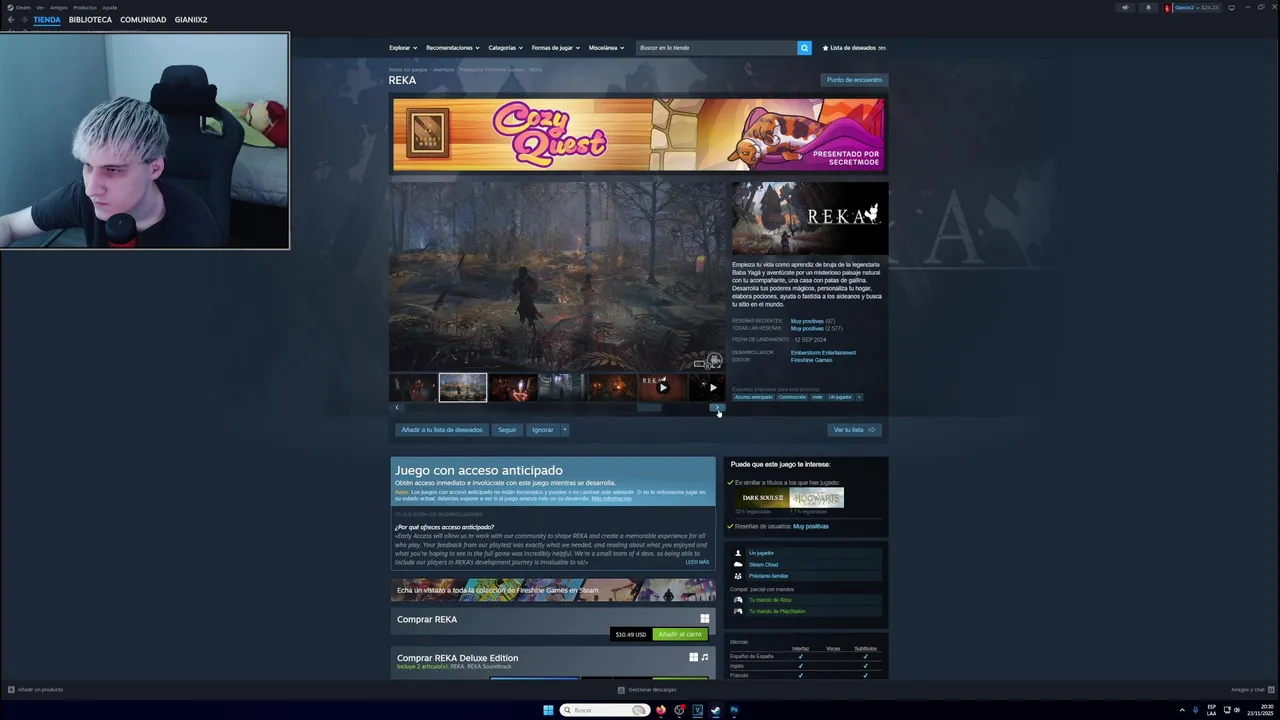Click the Steam logo menu
The height and width of the screenshot is (720, 1280).
pos(19,7)
